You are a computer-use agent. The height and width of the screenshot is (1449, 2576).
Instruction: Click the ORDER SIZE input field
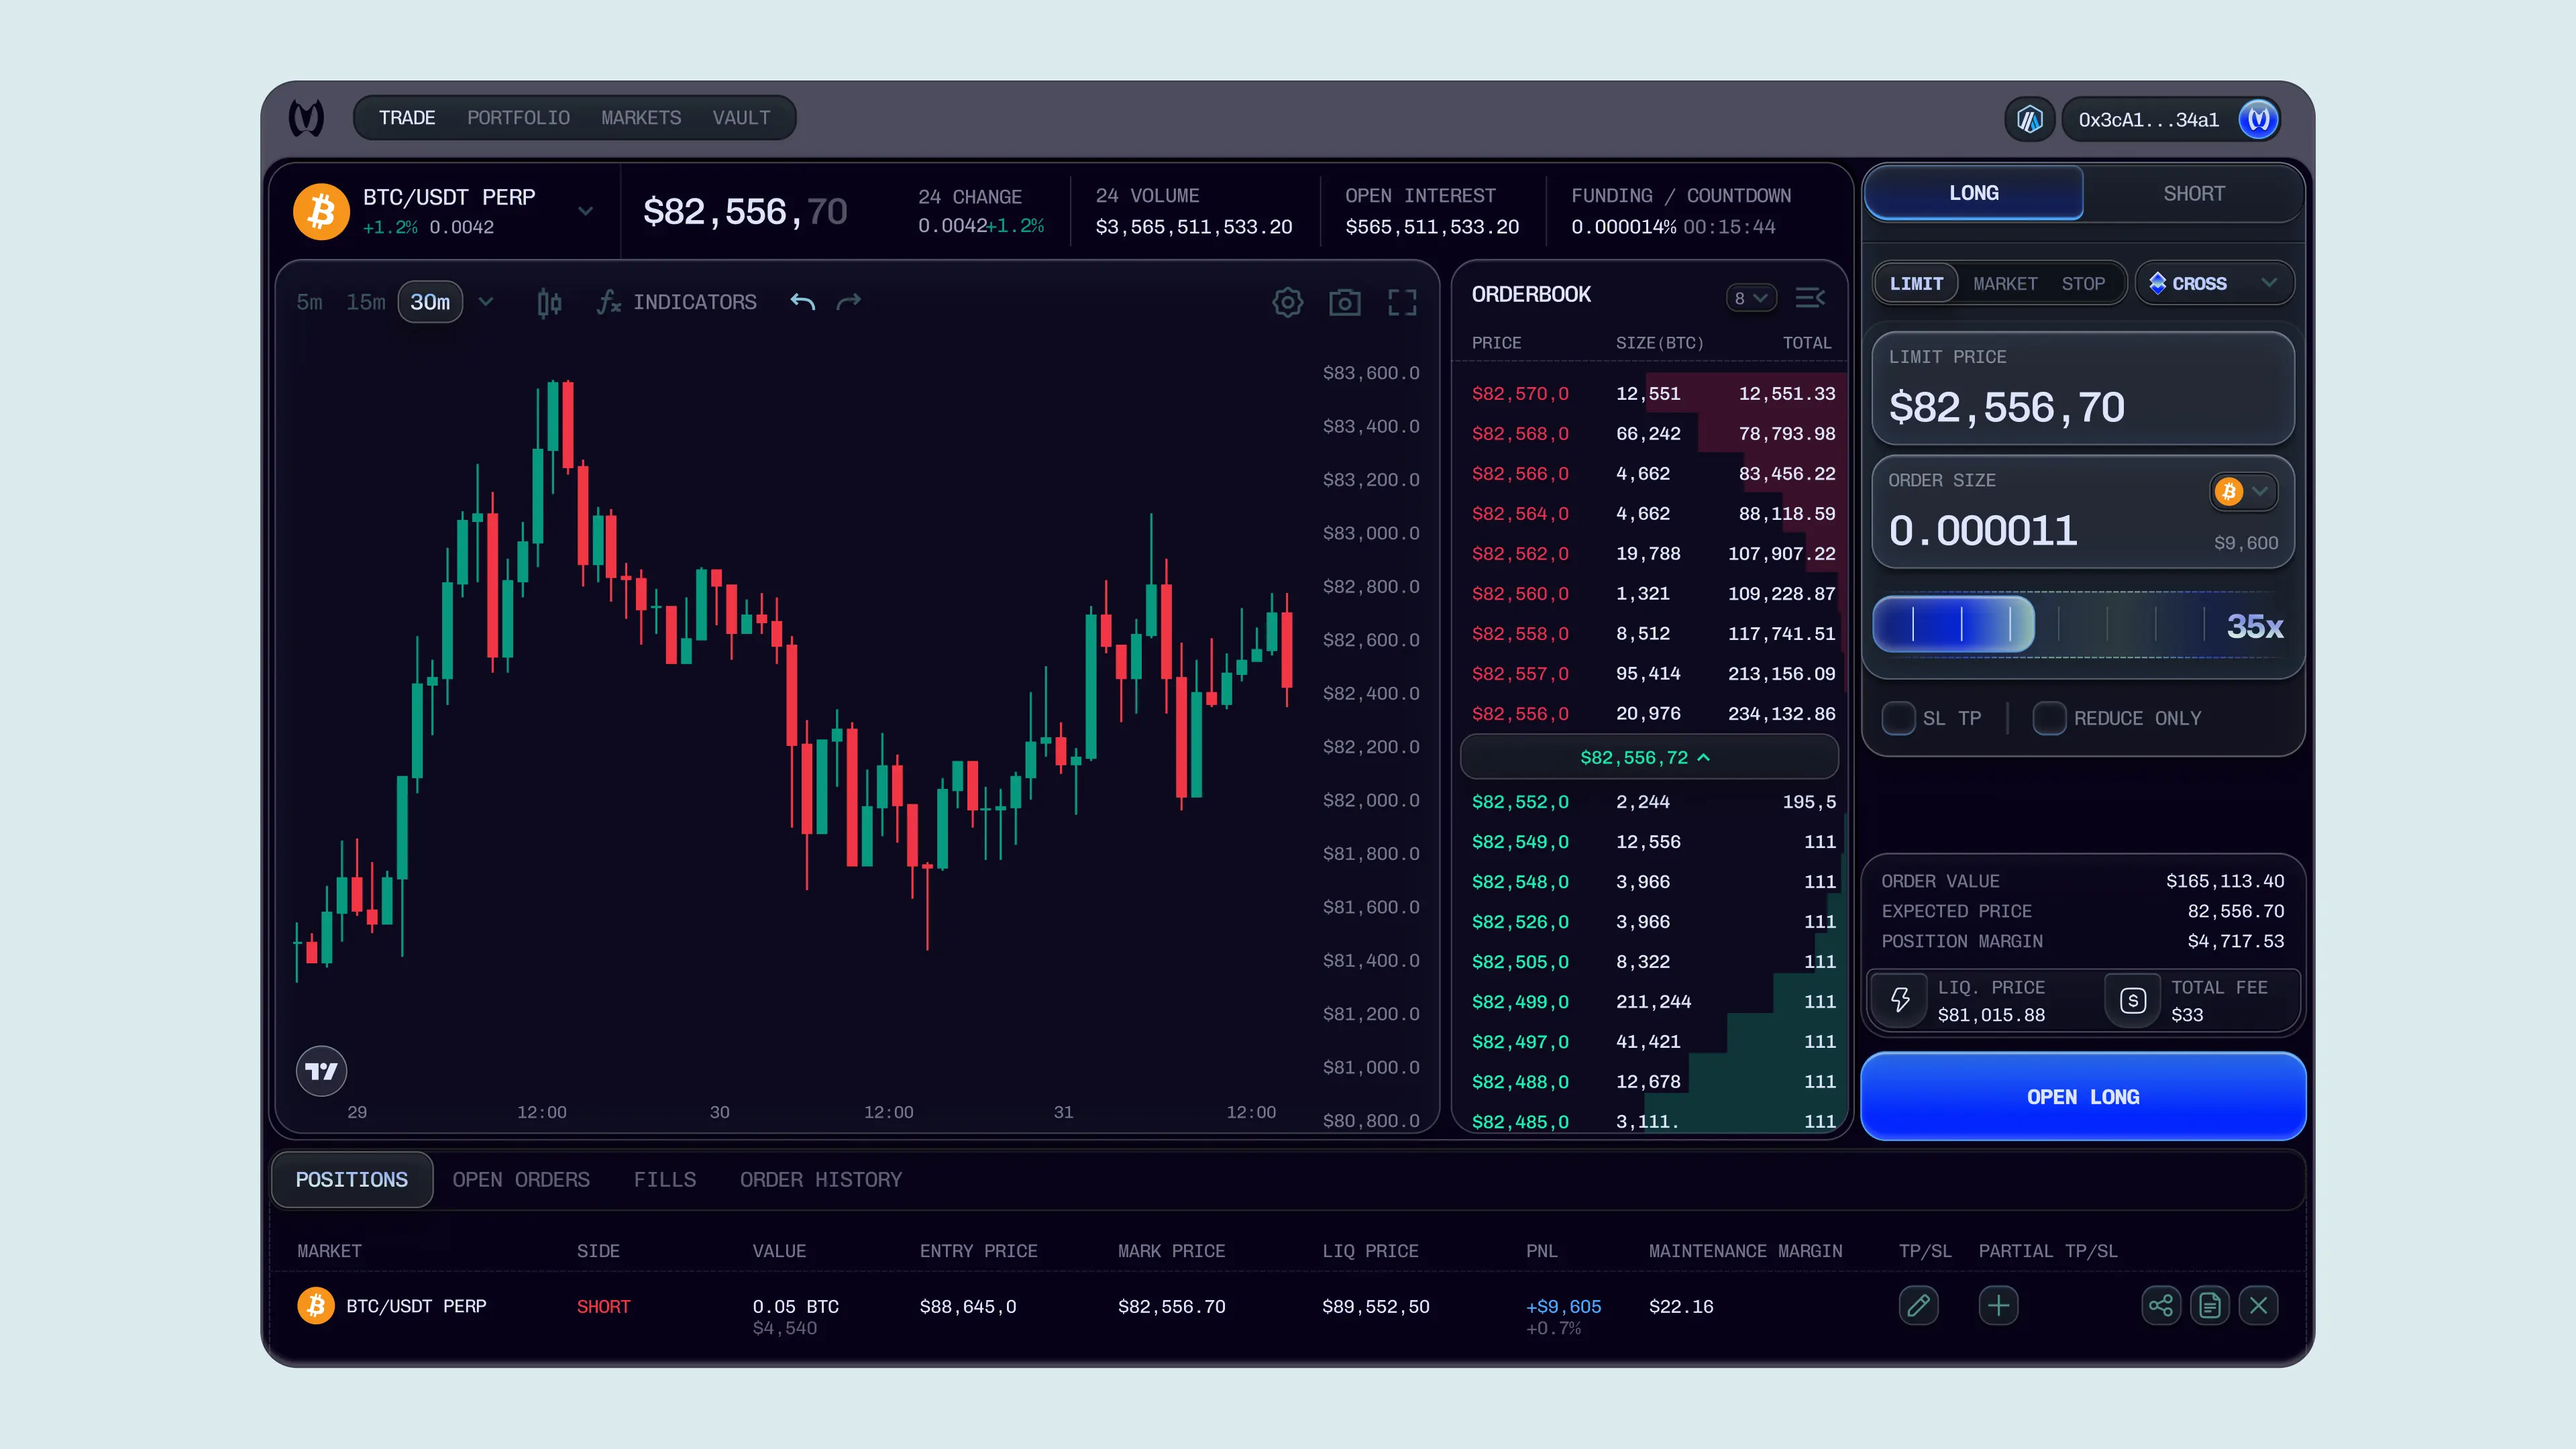pos(2083,512)
